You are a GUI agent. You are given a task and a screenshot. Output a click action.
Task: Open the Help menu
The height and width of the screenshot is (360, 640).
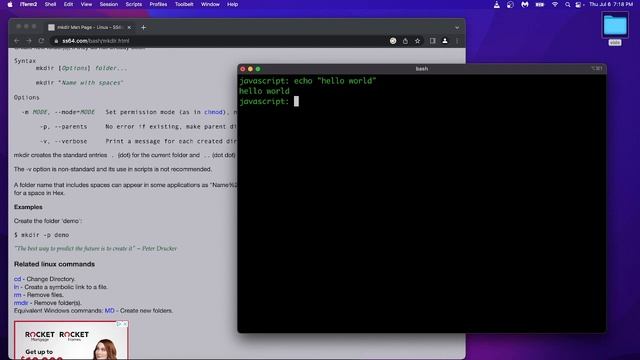pos(232,4)
